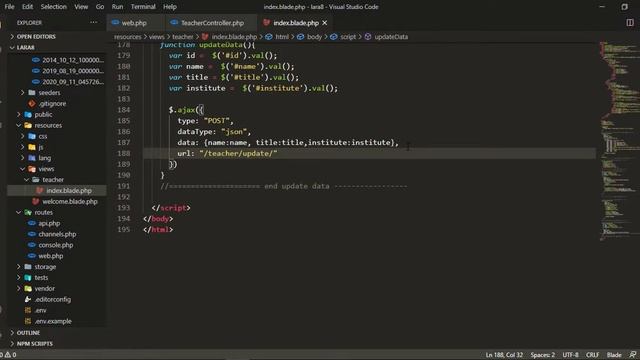Click line number 184 in the gutter
640x360 pixels.
pos(123,110)
